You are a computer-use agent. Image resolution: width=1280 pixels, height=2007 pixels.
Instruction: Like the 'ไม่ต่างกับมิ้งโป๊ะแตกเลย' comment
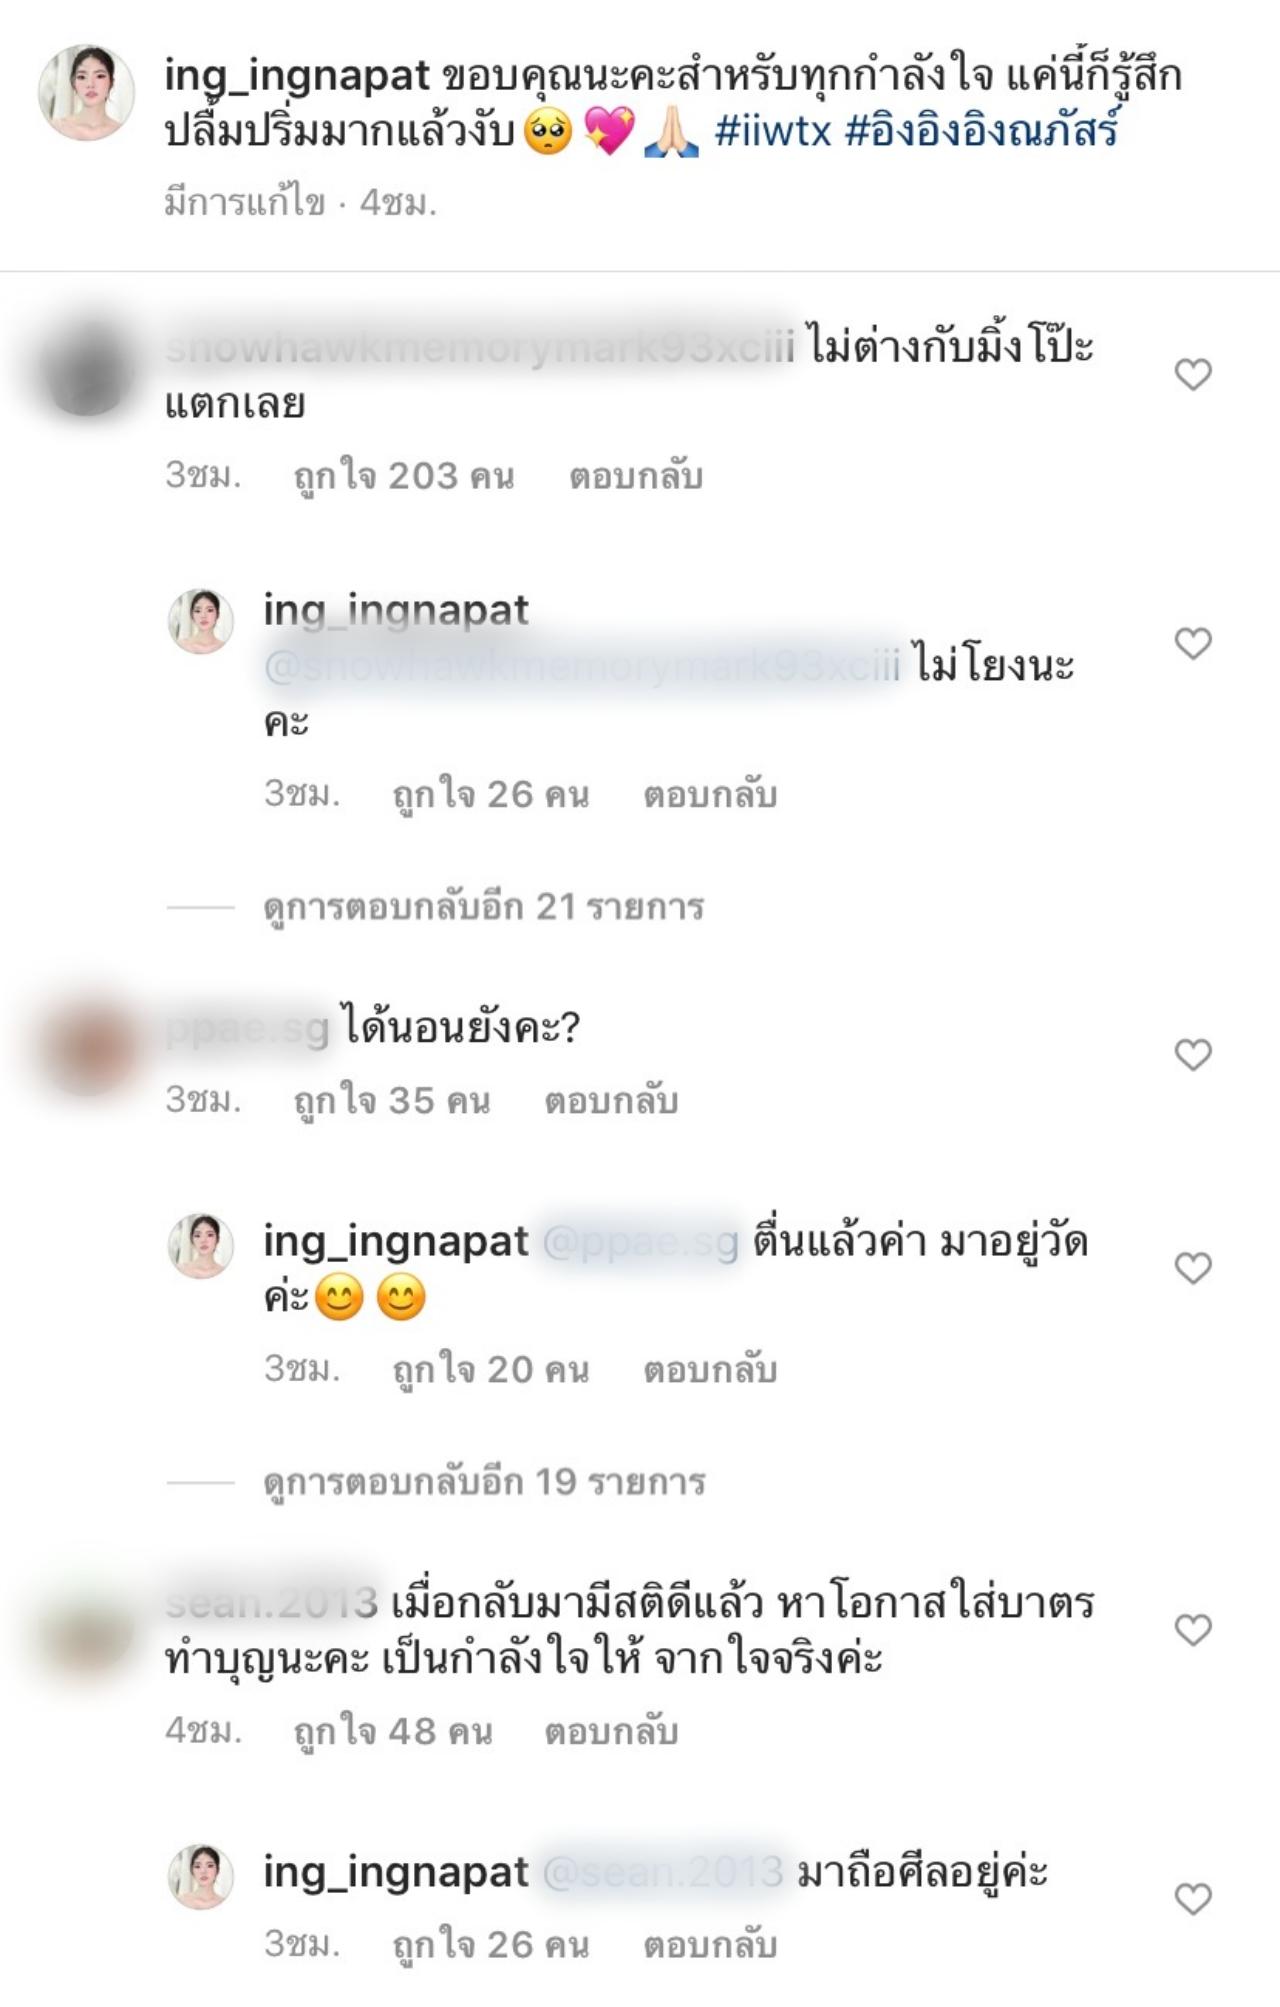[x=1193, y=375]
